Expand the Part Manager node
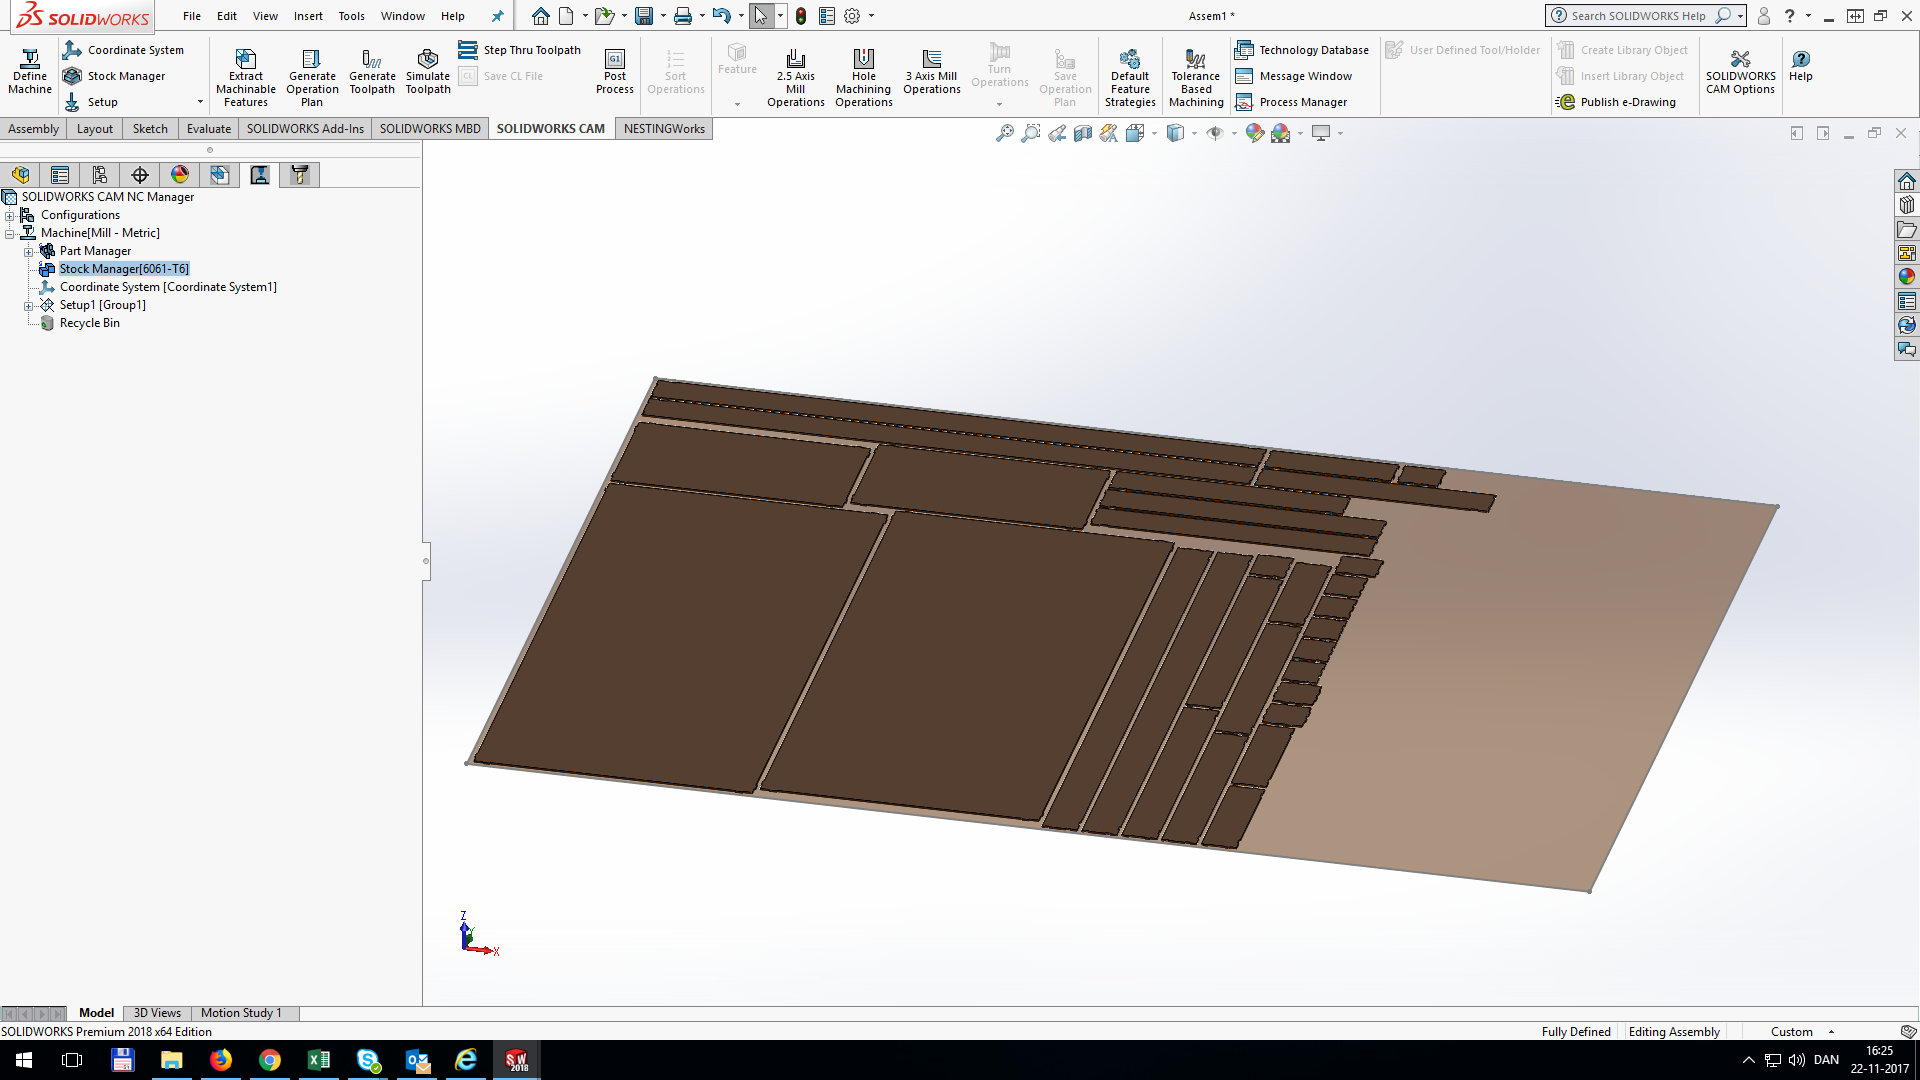 click(x=29, y=251)
